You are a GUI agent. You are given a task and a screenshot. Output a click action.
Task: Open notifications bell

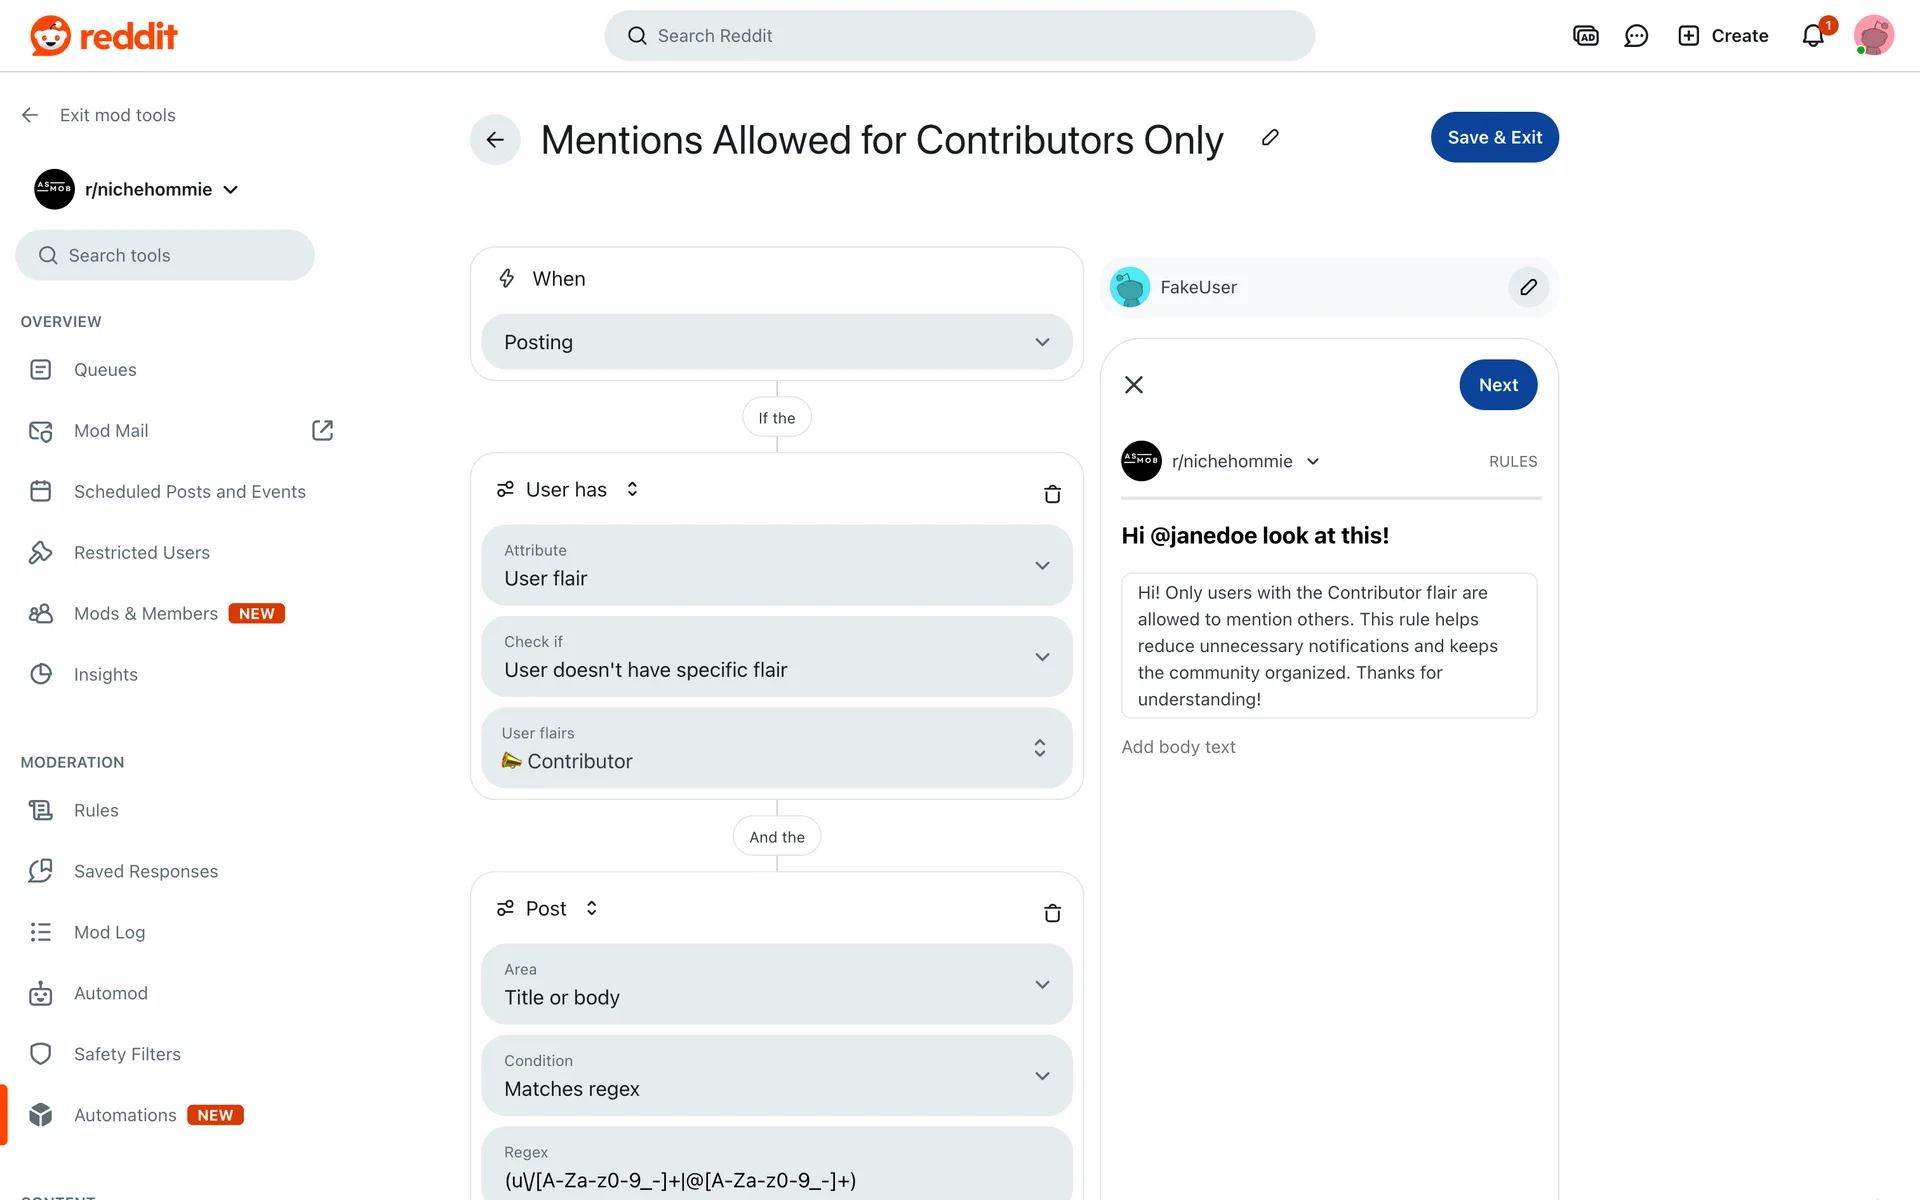pyautogui.click(x=1813, y=36)
